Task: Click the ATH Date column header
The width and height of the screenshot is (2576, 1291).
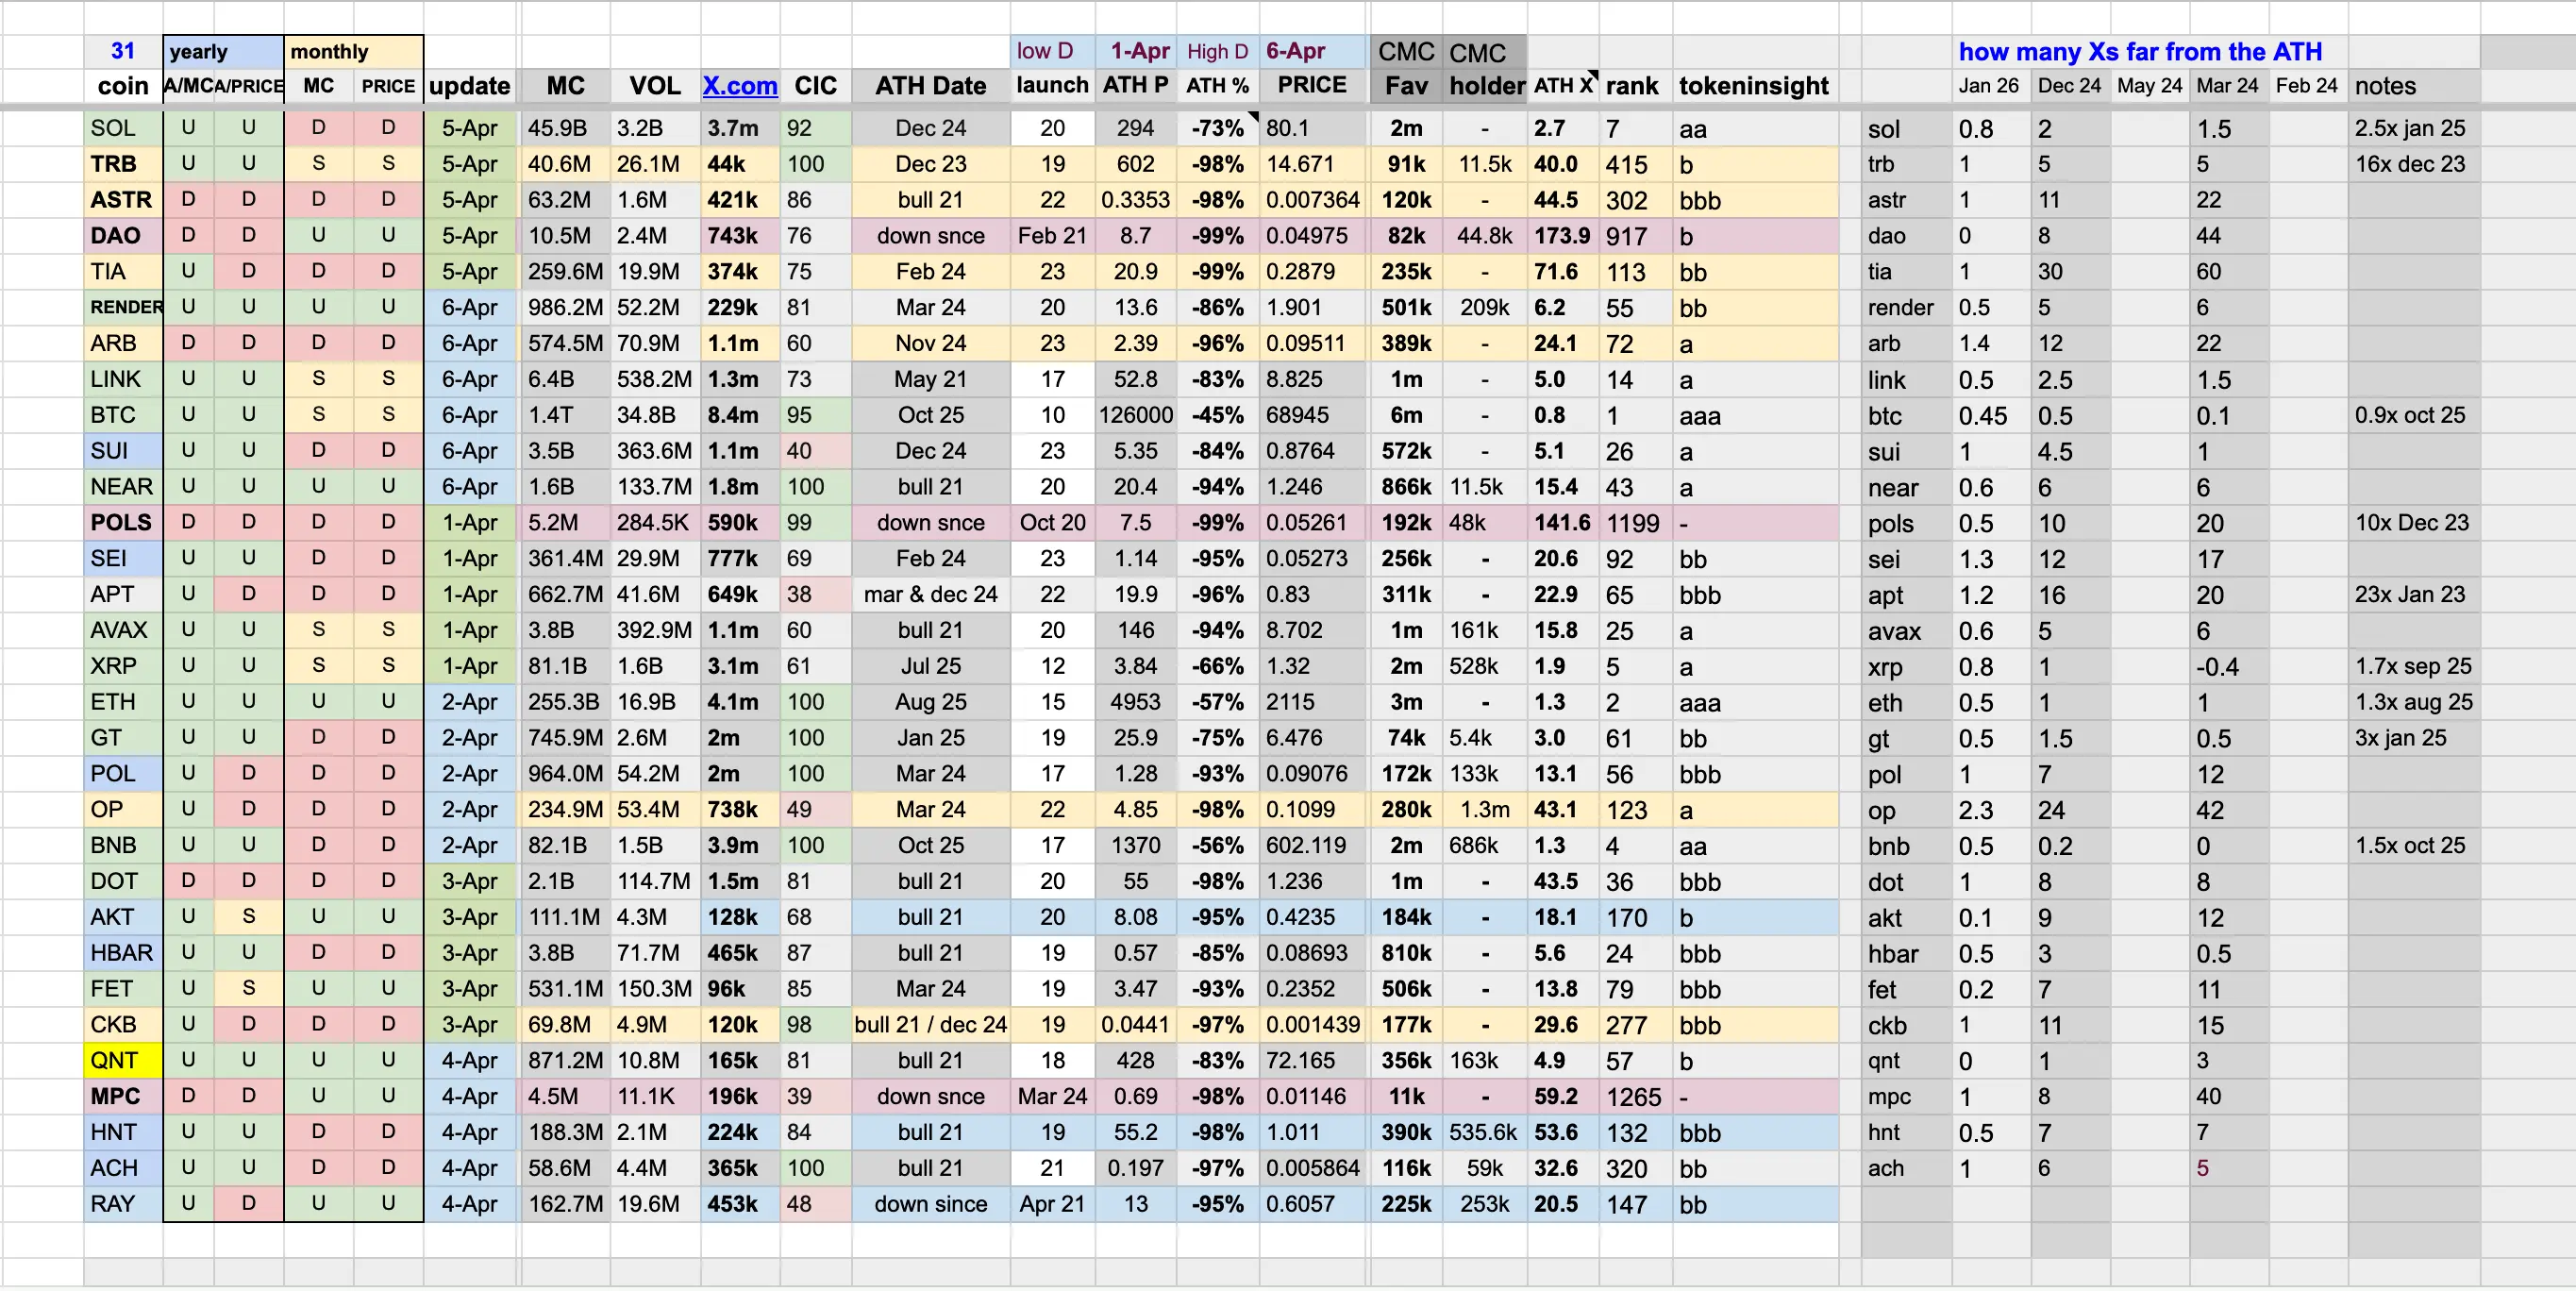Action: pyautogui.click(x=930, y=86)
